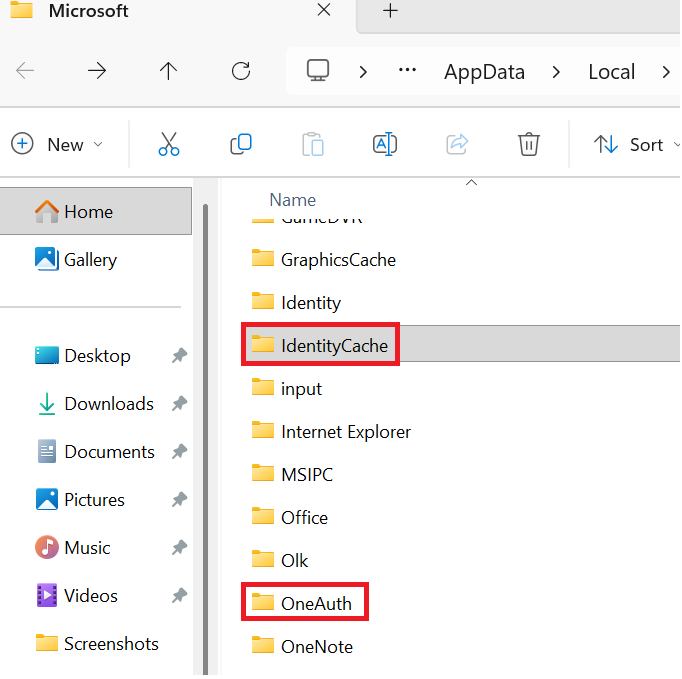
Task: Rename the selected folder
Action: (385, 144)
